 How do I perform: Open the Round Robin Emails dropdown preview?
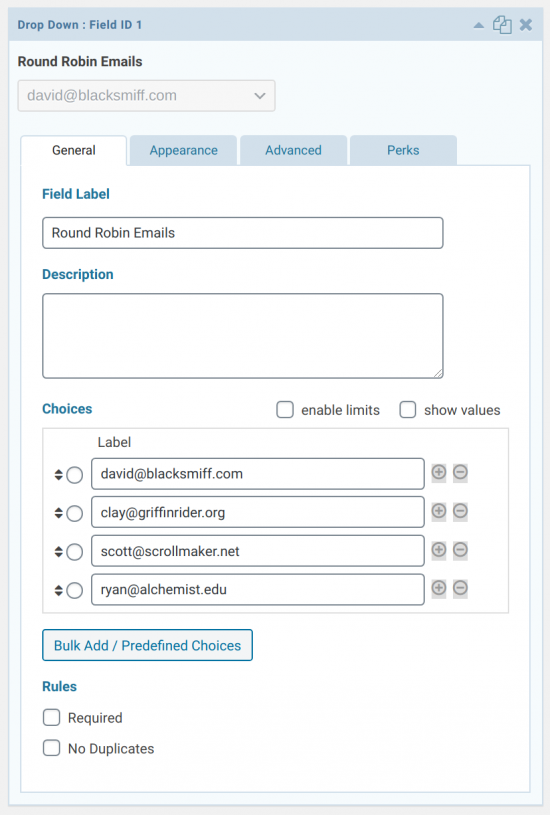pos(147,96)
